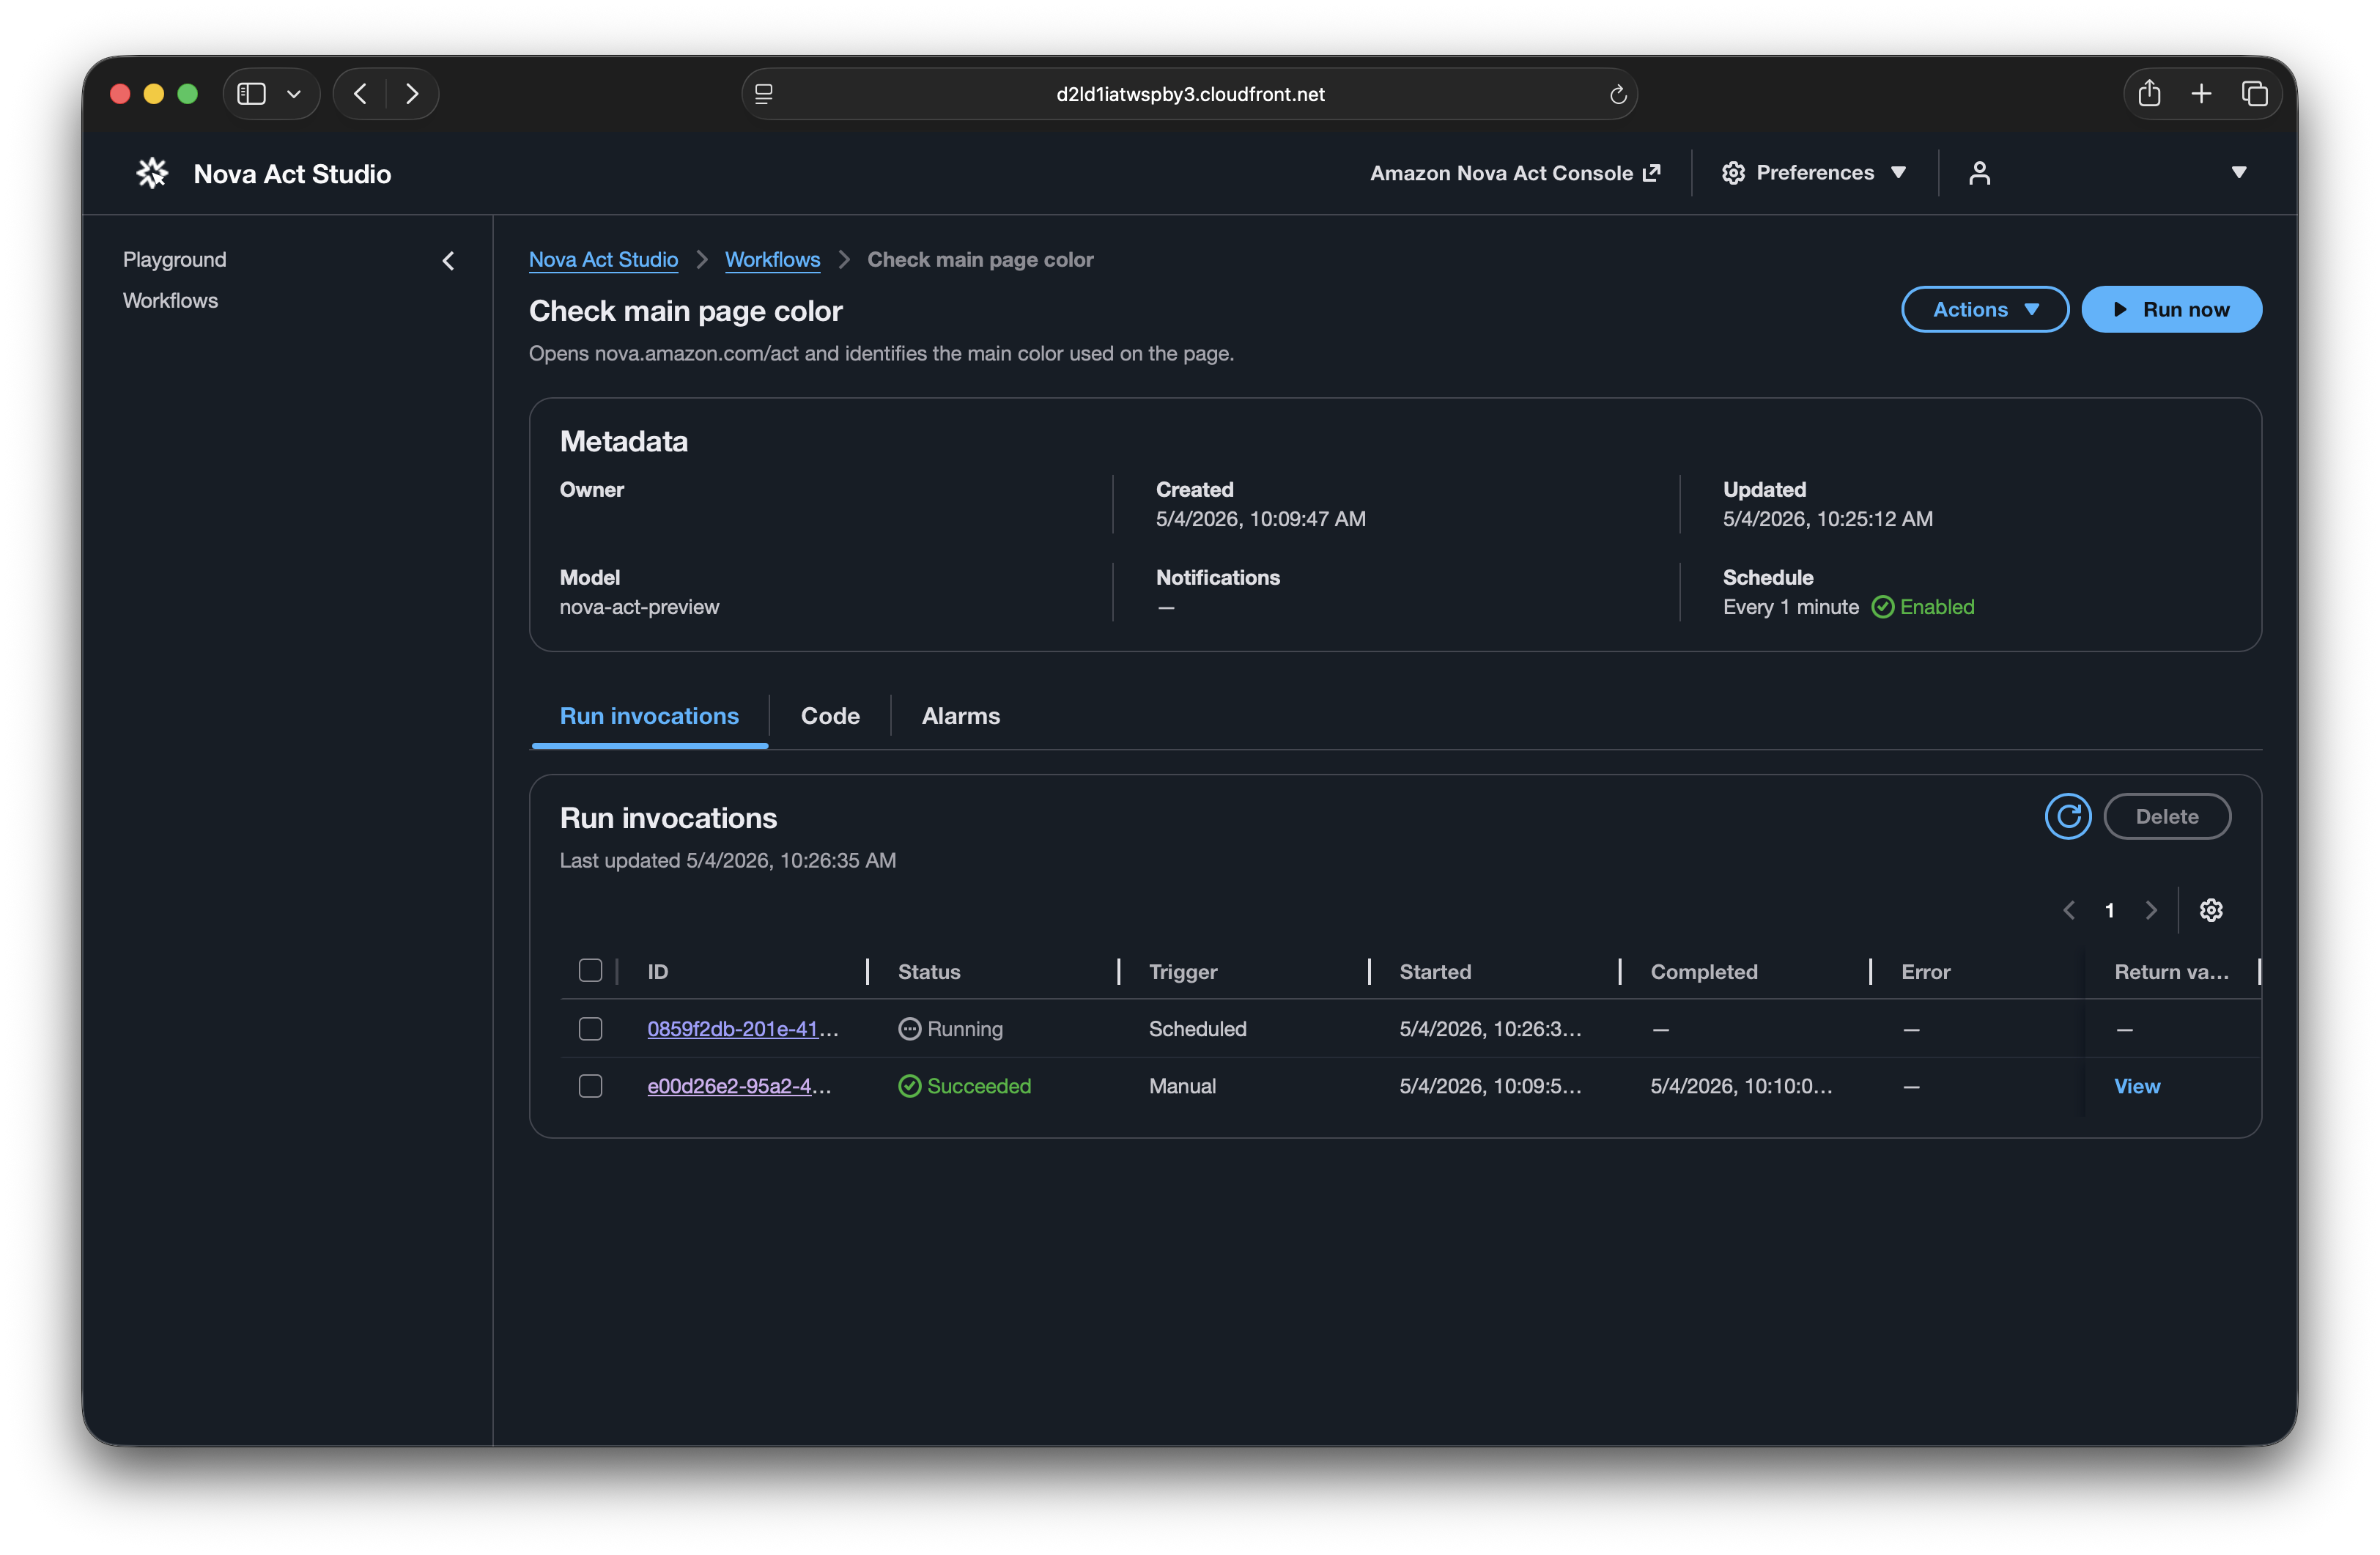The width and height of the screenshot is (2380, 1555).
Task: Click Safari forward button
Action: (x=412, y=94)
